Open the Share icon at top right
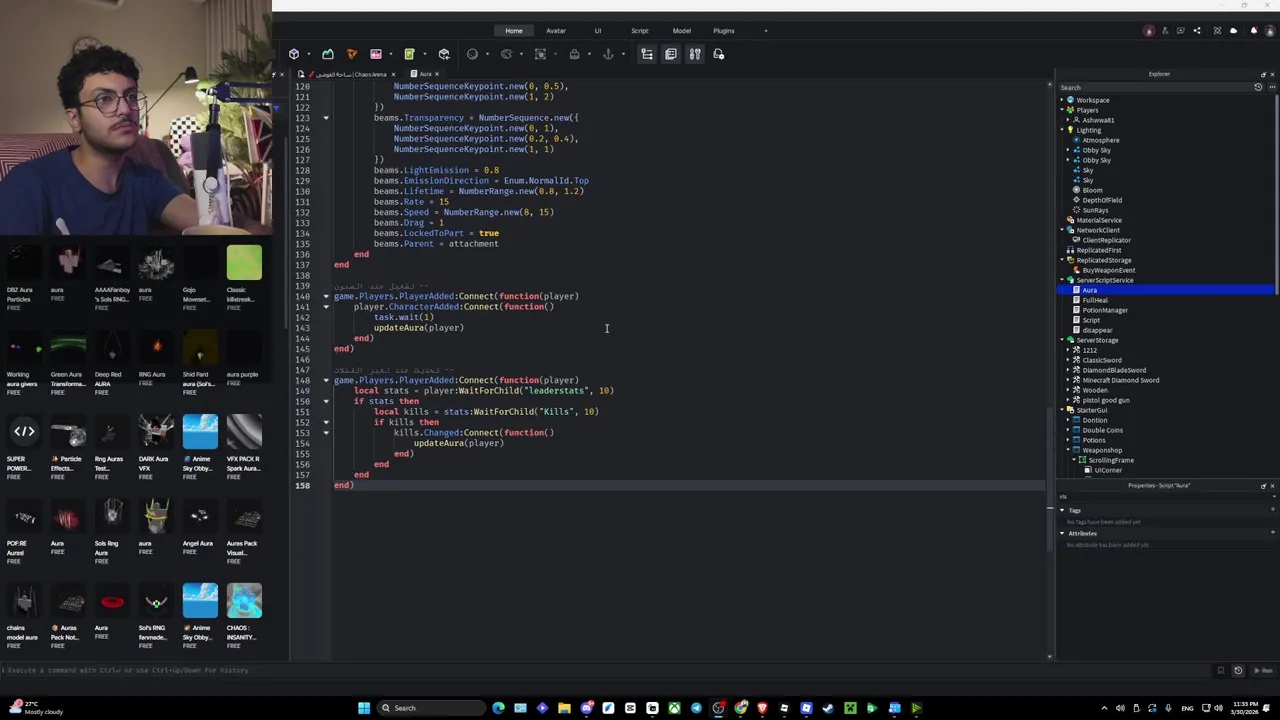 [x=1197, y=31]
